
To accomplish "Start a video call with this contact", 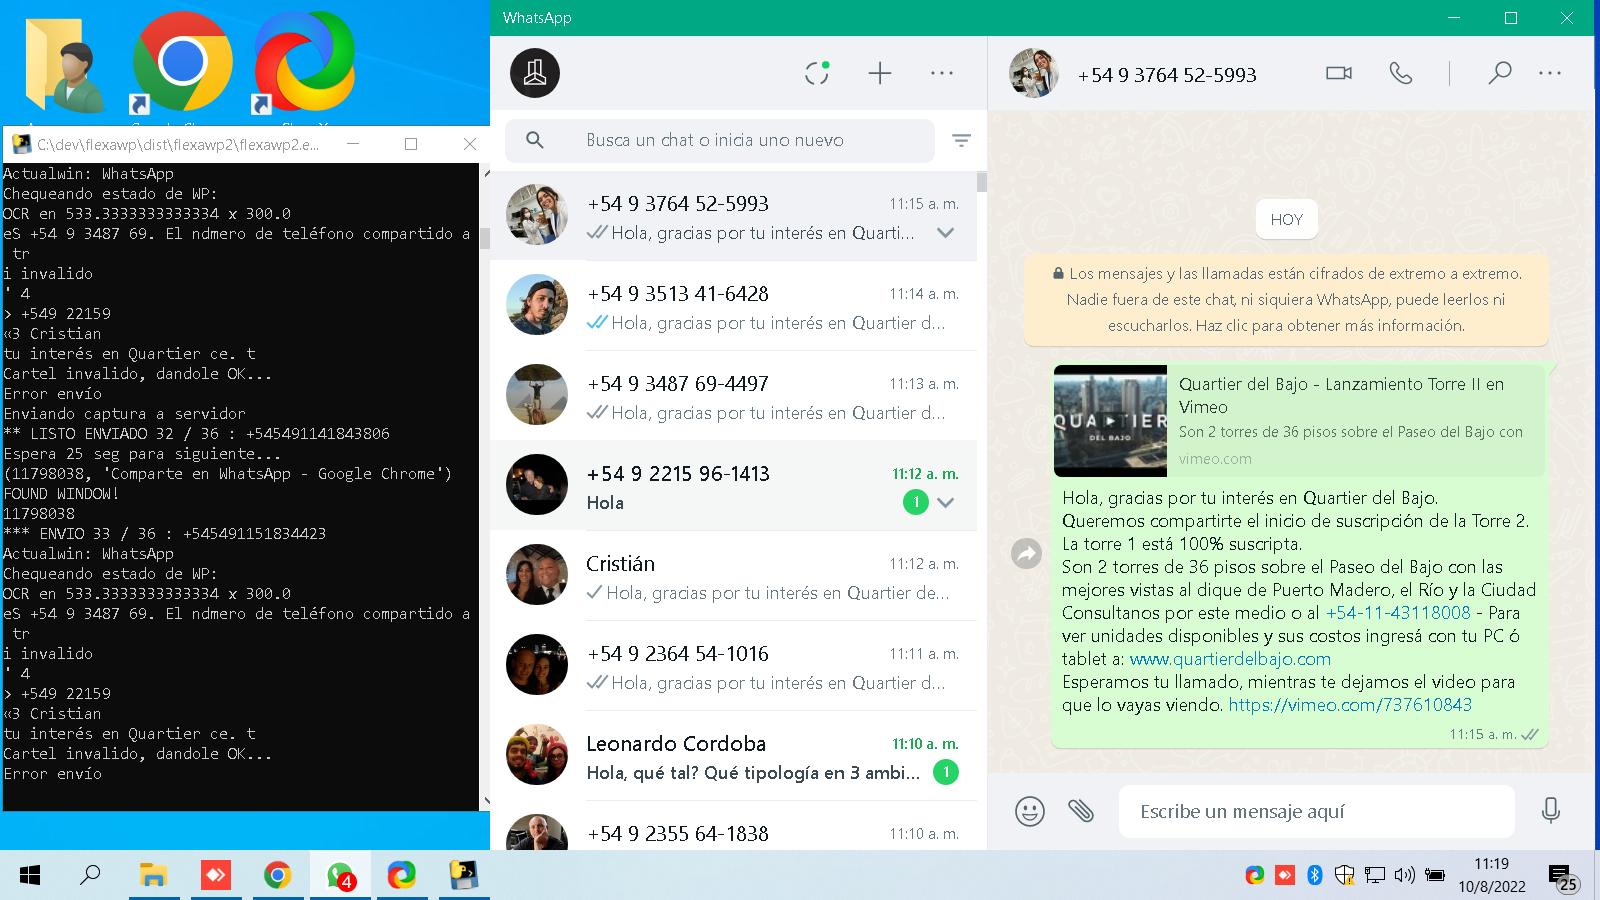I will (1339, 73).
